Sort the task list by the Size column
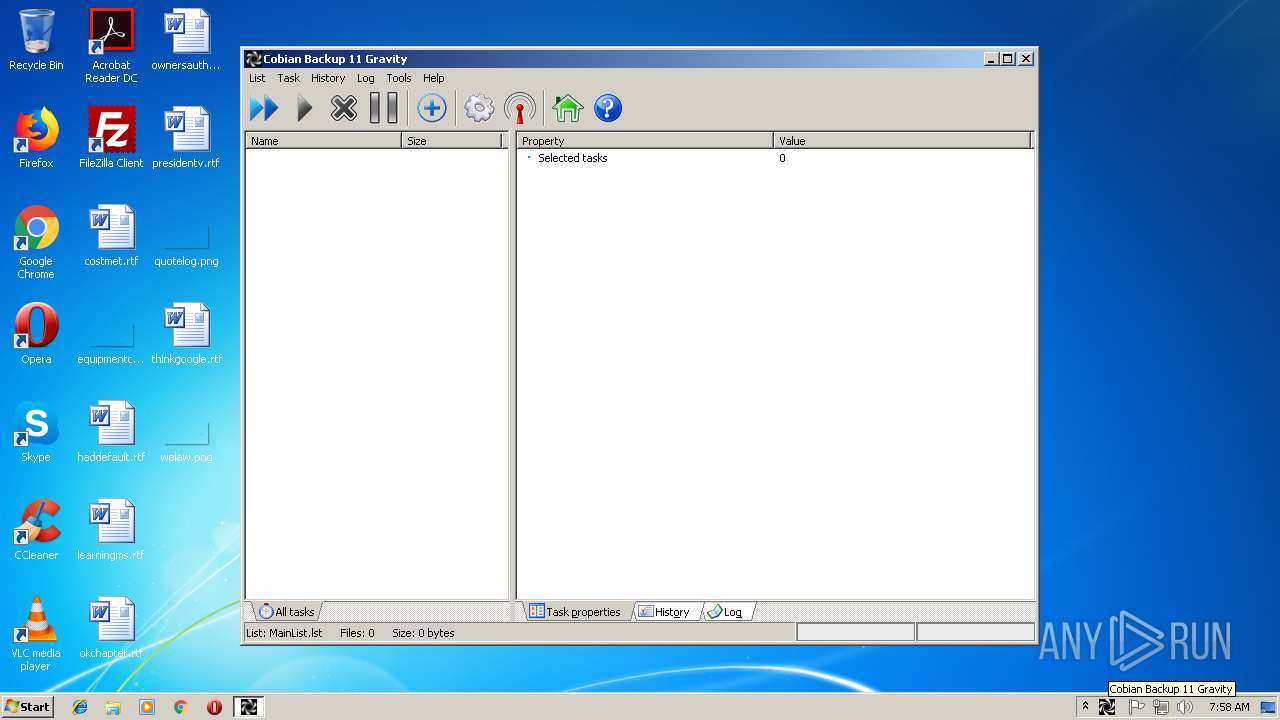 tap(453, 141)
